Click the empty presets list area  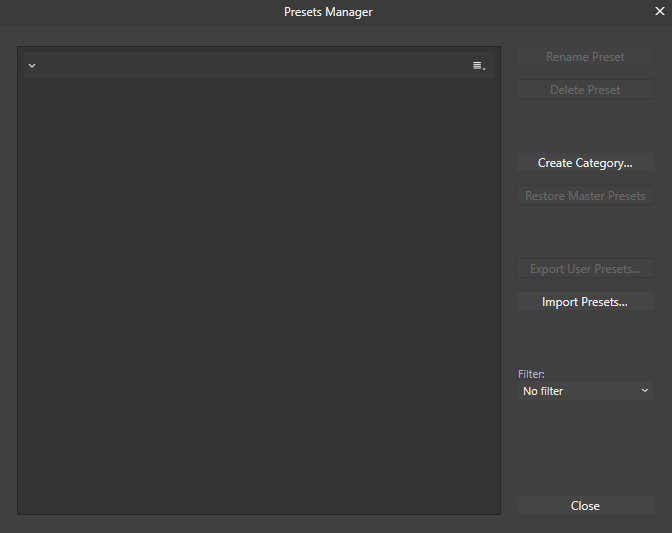click(258, 290)
